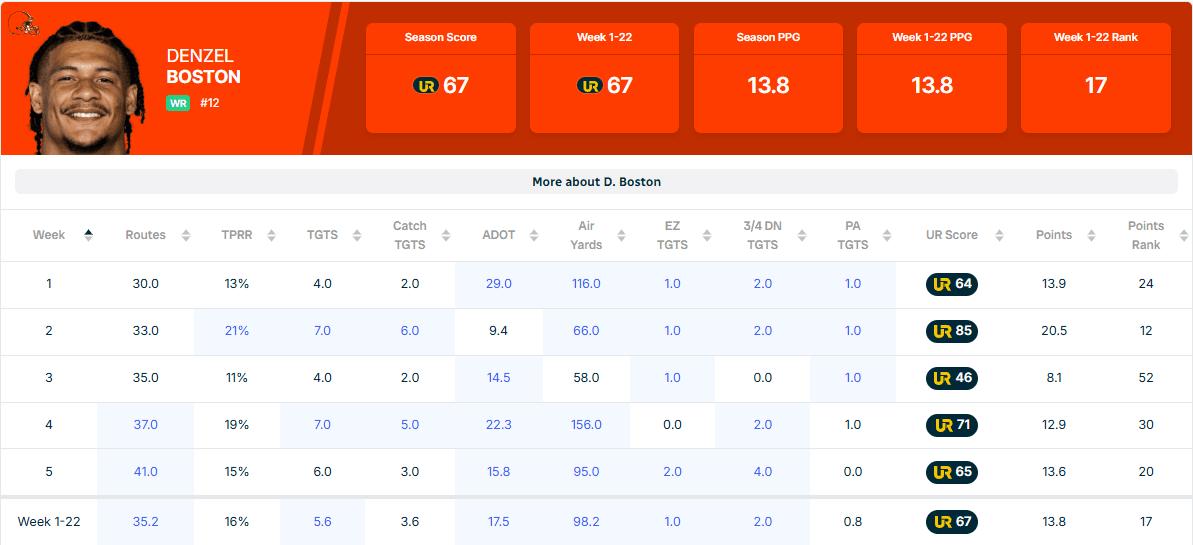Click the Cleveland Browns helmet logo
The width and height of the screenshot is (1193, 545).
(22, 24)
